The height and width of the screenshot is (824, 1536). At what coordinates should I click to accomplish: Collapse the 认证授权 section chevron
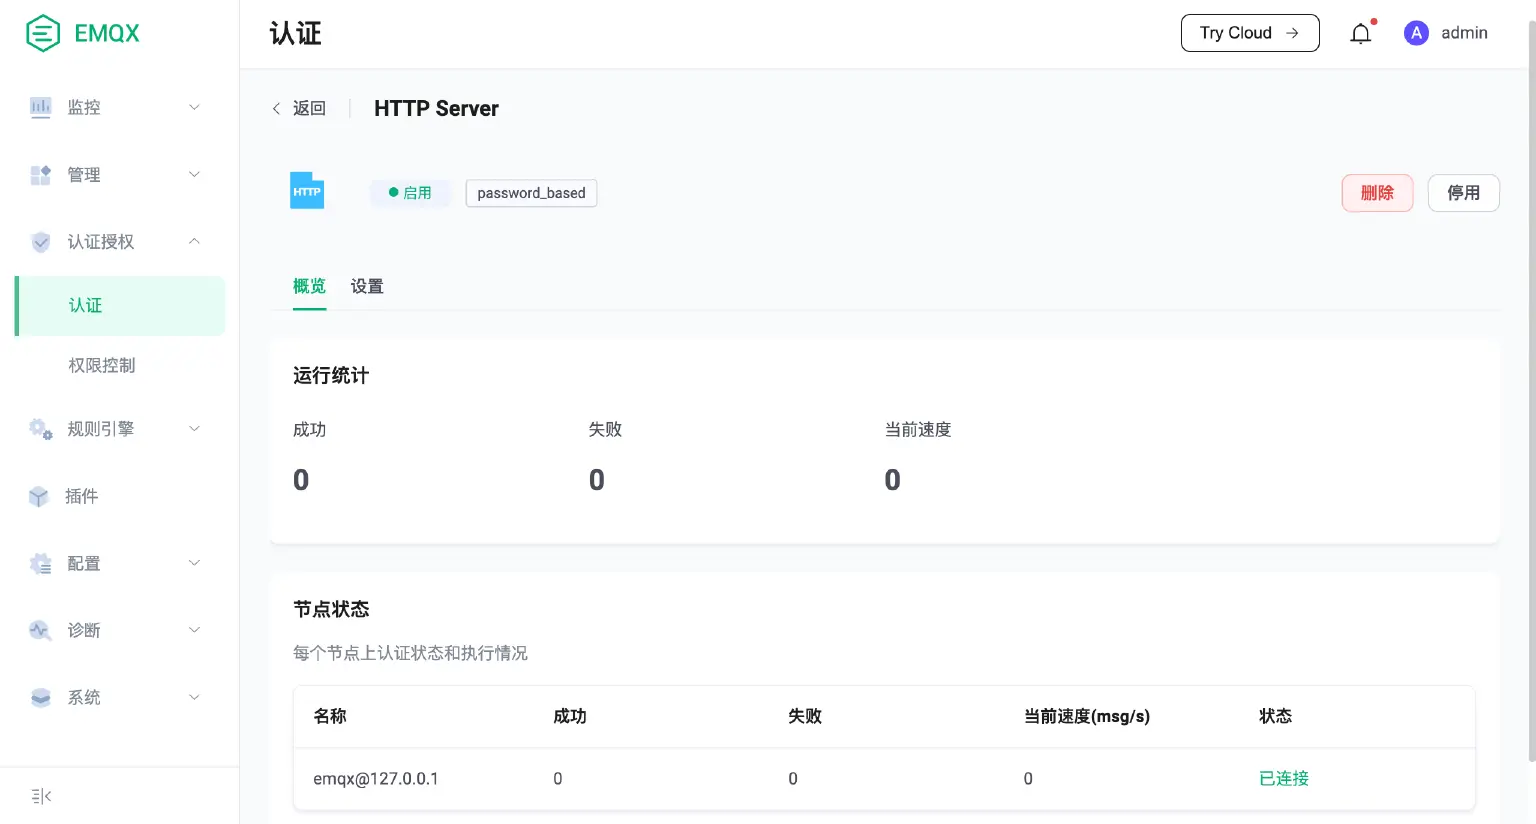click(194, 241)
